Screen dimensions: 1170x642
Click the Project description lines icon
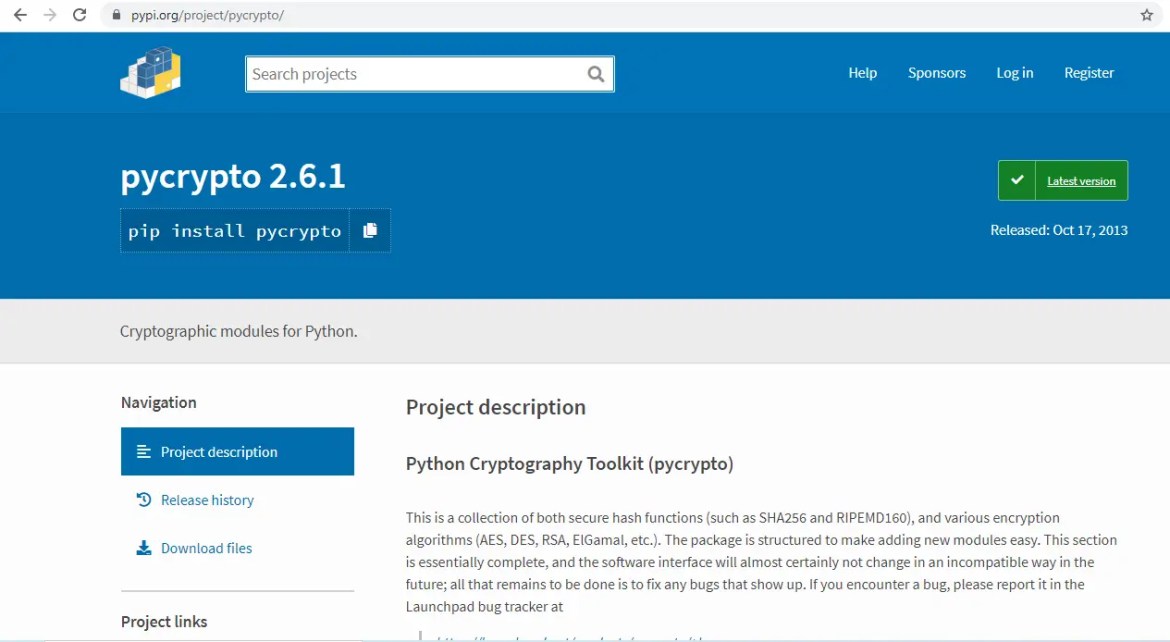tap(144, 452)
